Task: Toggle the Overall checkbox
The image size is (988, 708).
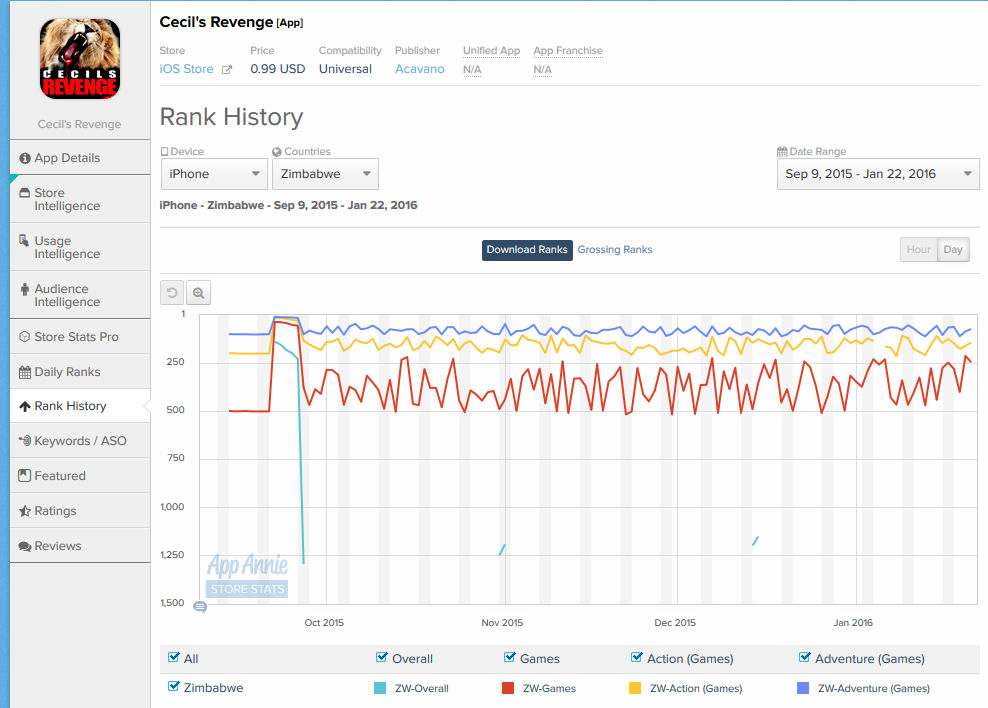Action: pyautogui.click(x=381, y=658)
